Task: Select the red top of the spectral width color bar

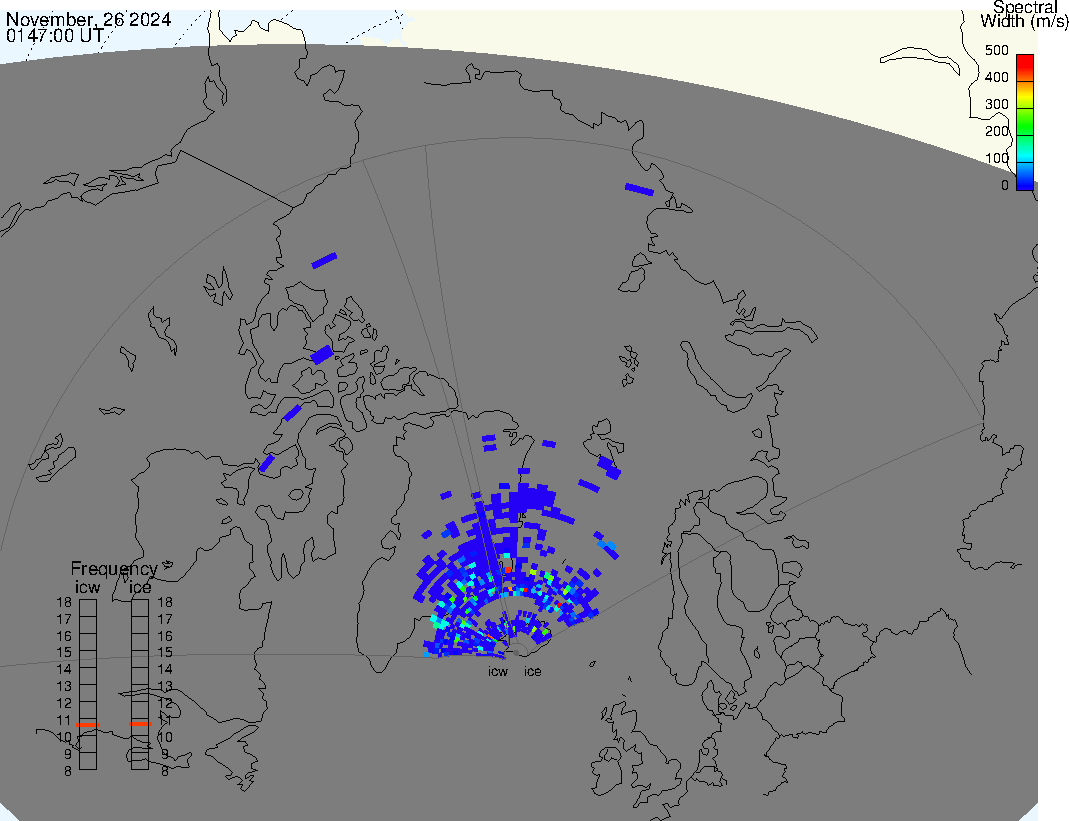Action: coord(1025,67)
